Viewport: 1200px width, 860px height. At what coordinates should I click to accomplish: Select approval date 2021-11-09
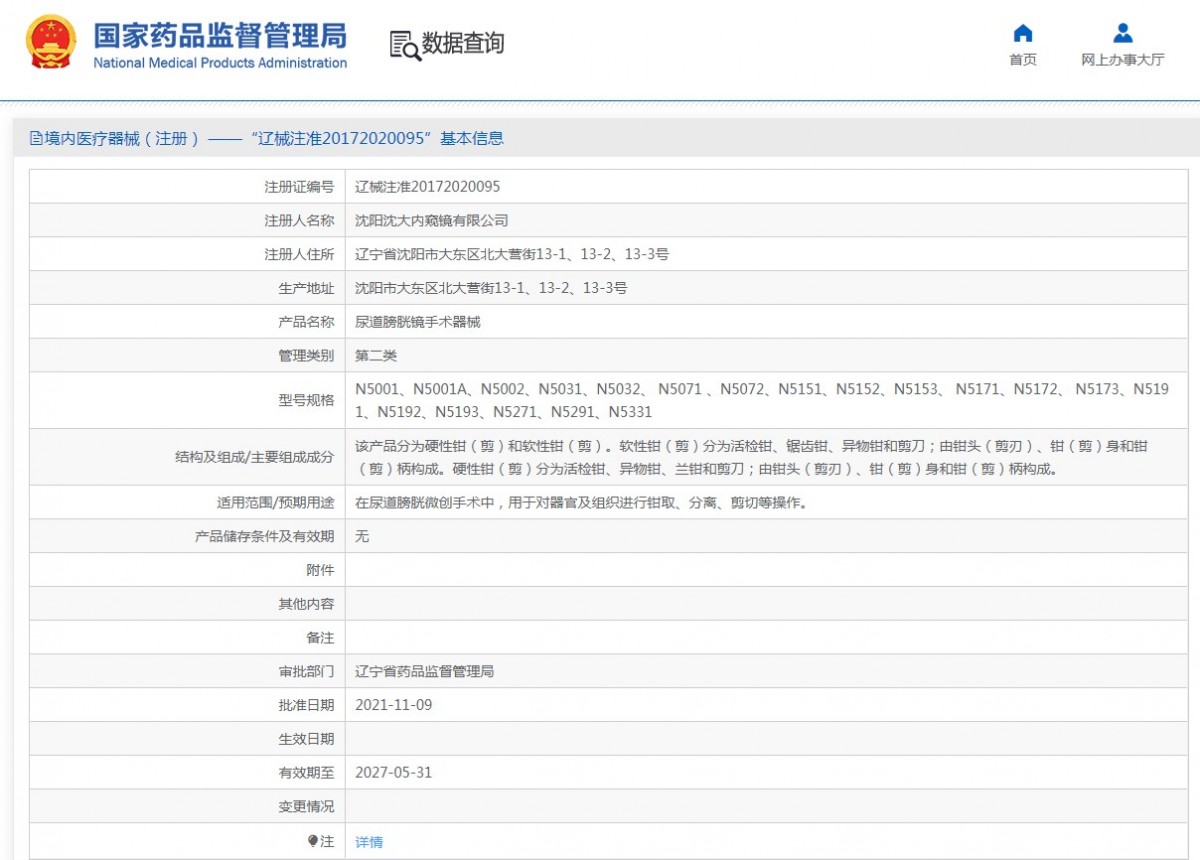click(394, 705)
